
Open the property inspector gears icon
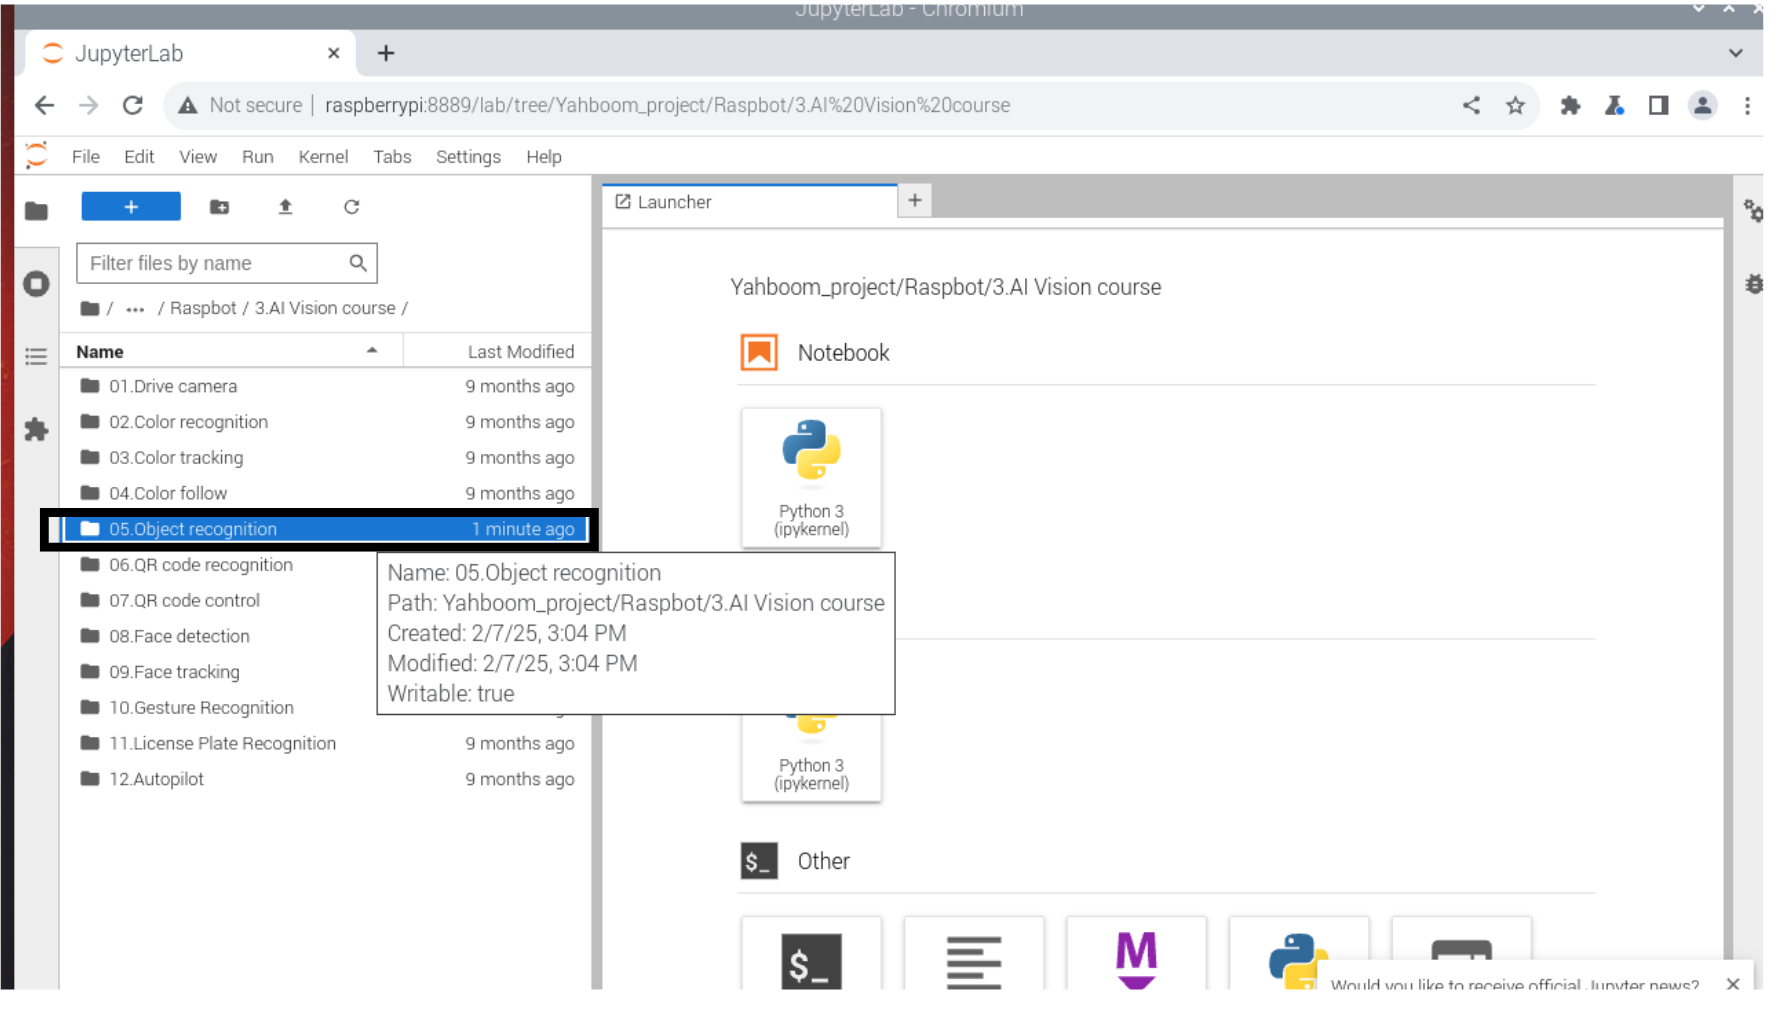(1753, 211)
